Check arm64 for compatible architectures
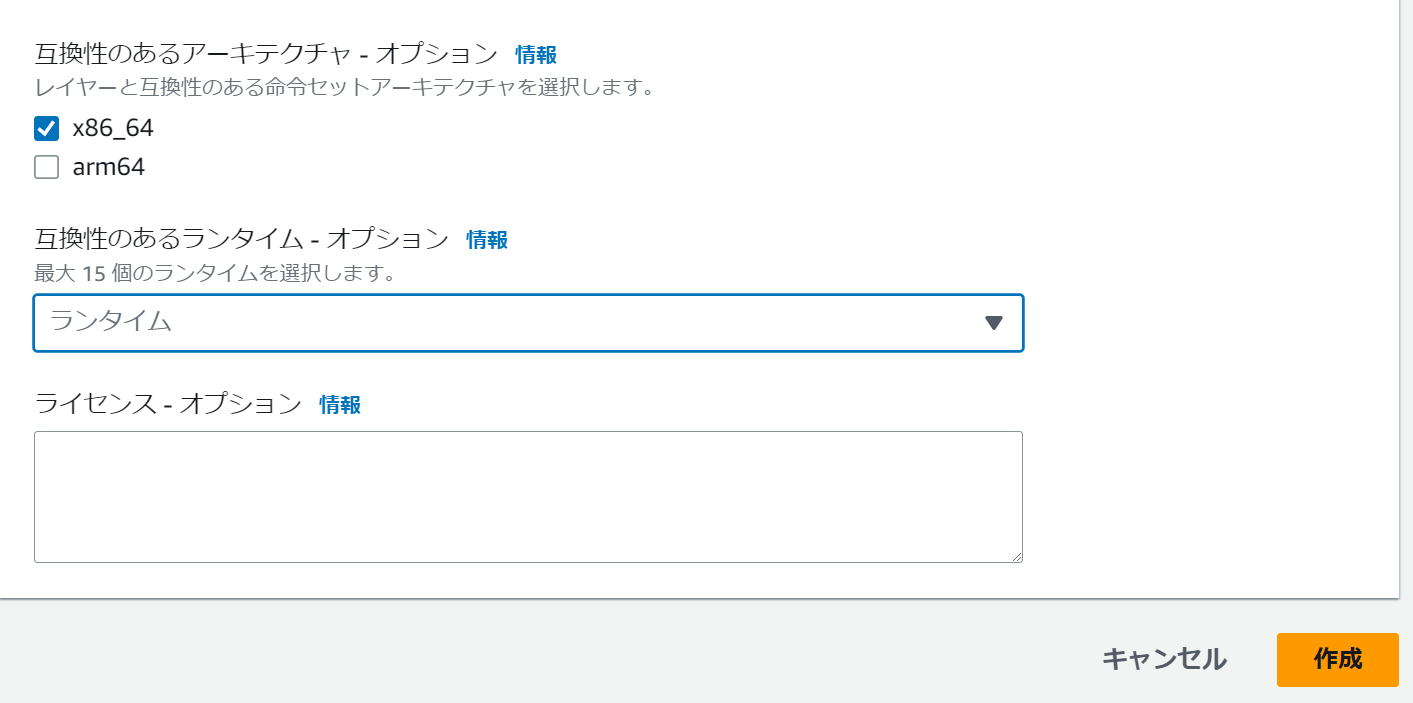The image size is (1413, 703). (45, 167)
